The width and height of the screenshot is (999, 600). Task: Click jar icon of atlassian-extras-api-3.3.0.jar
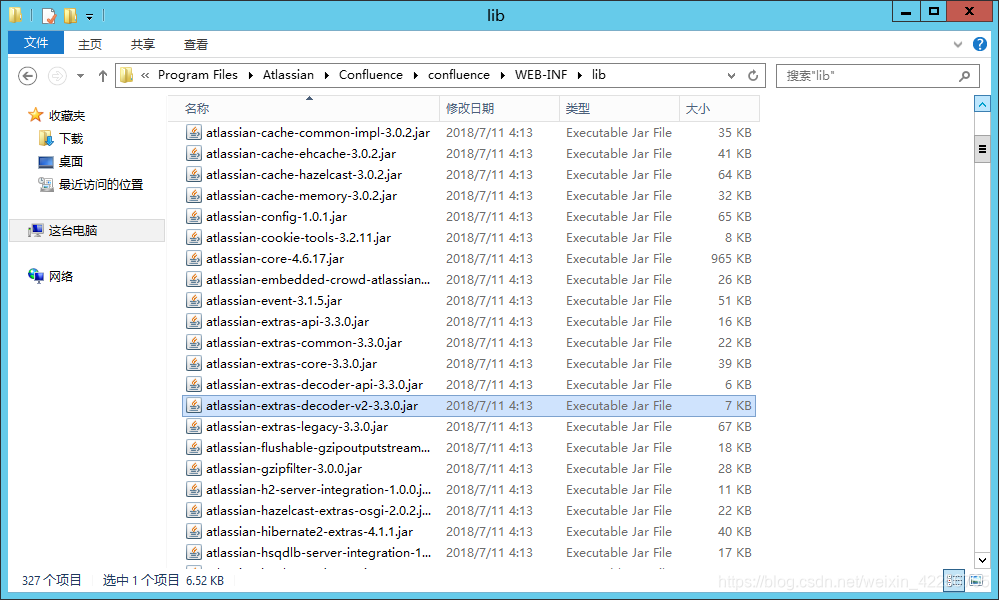pos(194,322)
